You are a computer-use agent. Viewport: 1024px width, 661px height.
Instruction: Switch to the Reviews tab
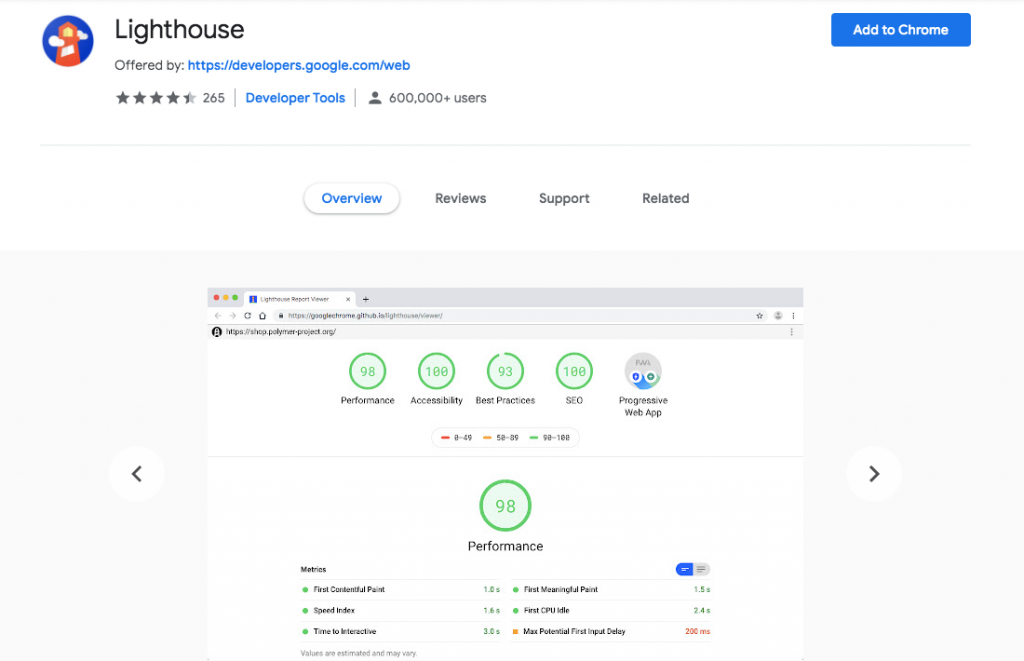pyautogui.click(x=460, y=199)
